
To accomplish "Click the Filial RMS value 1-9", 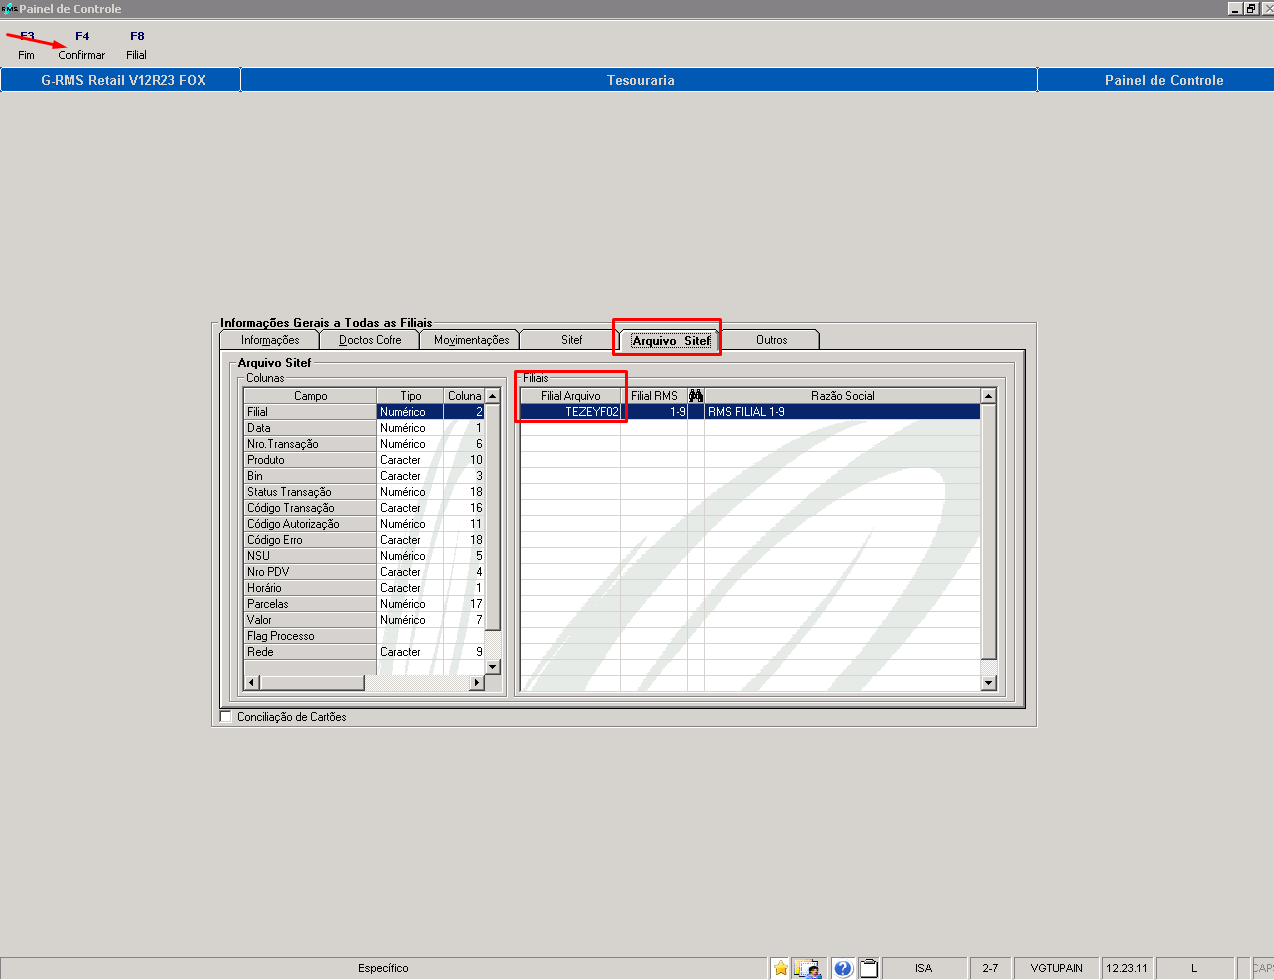I will (x=654, y=412).
